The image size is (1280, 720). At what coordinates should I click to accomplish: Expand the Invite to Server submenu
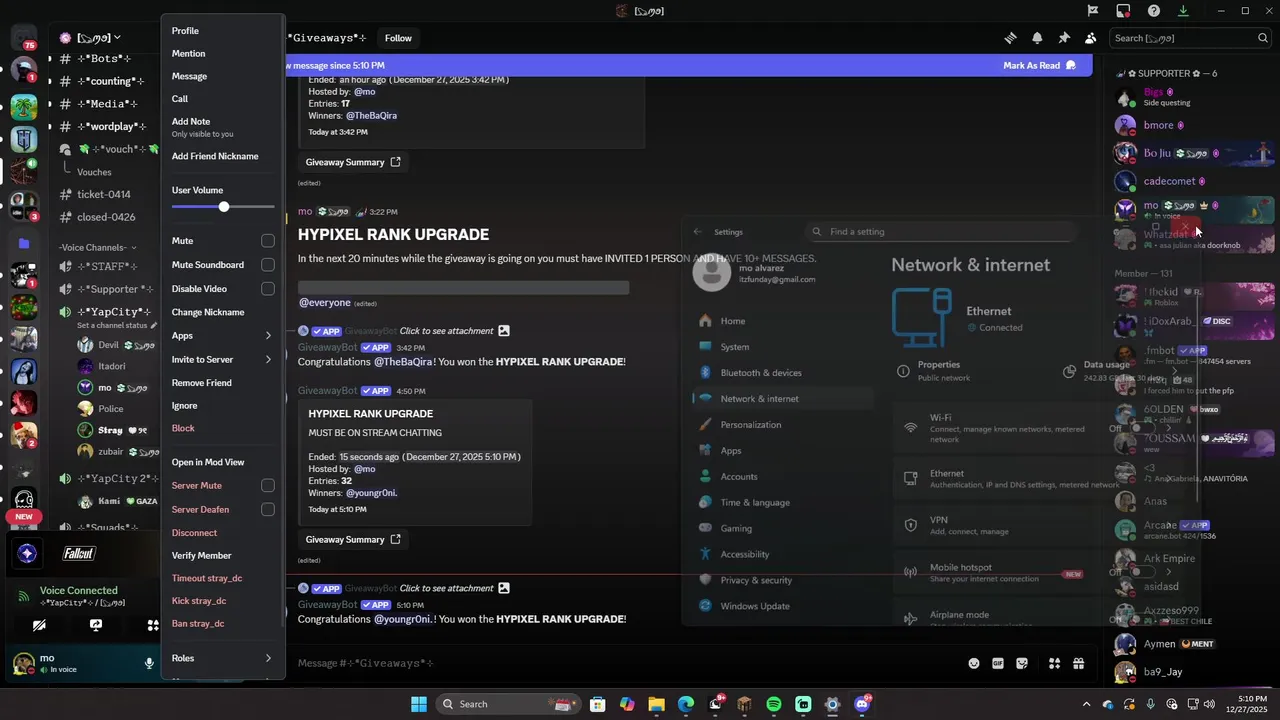(x=222, y=359)
